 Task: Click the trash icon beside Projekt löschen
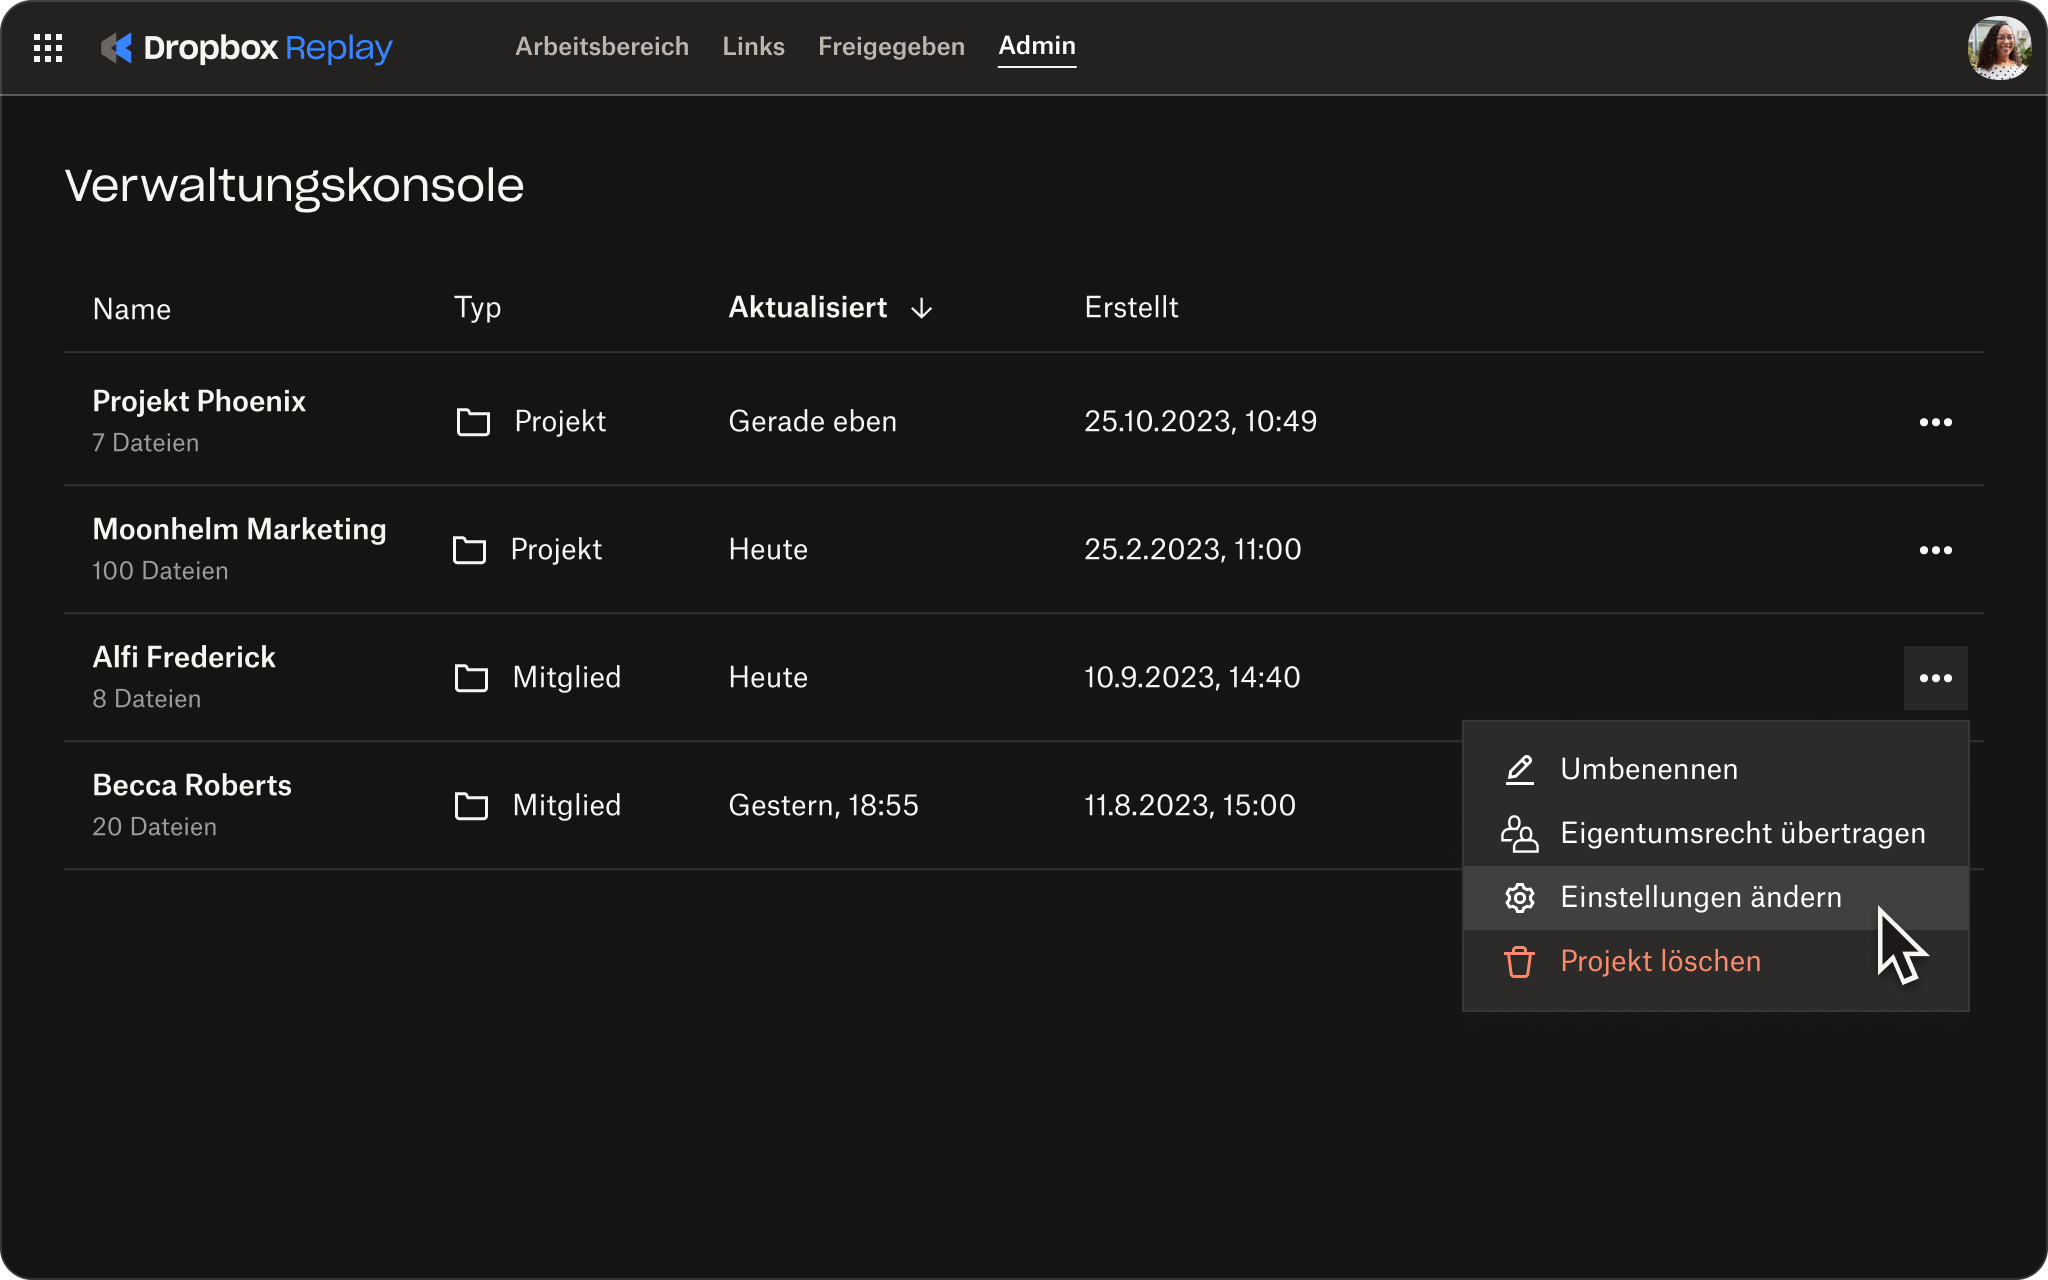tap(1519, 962)
